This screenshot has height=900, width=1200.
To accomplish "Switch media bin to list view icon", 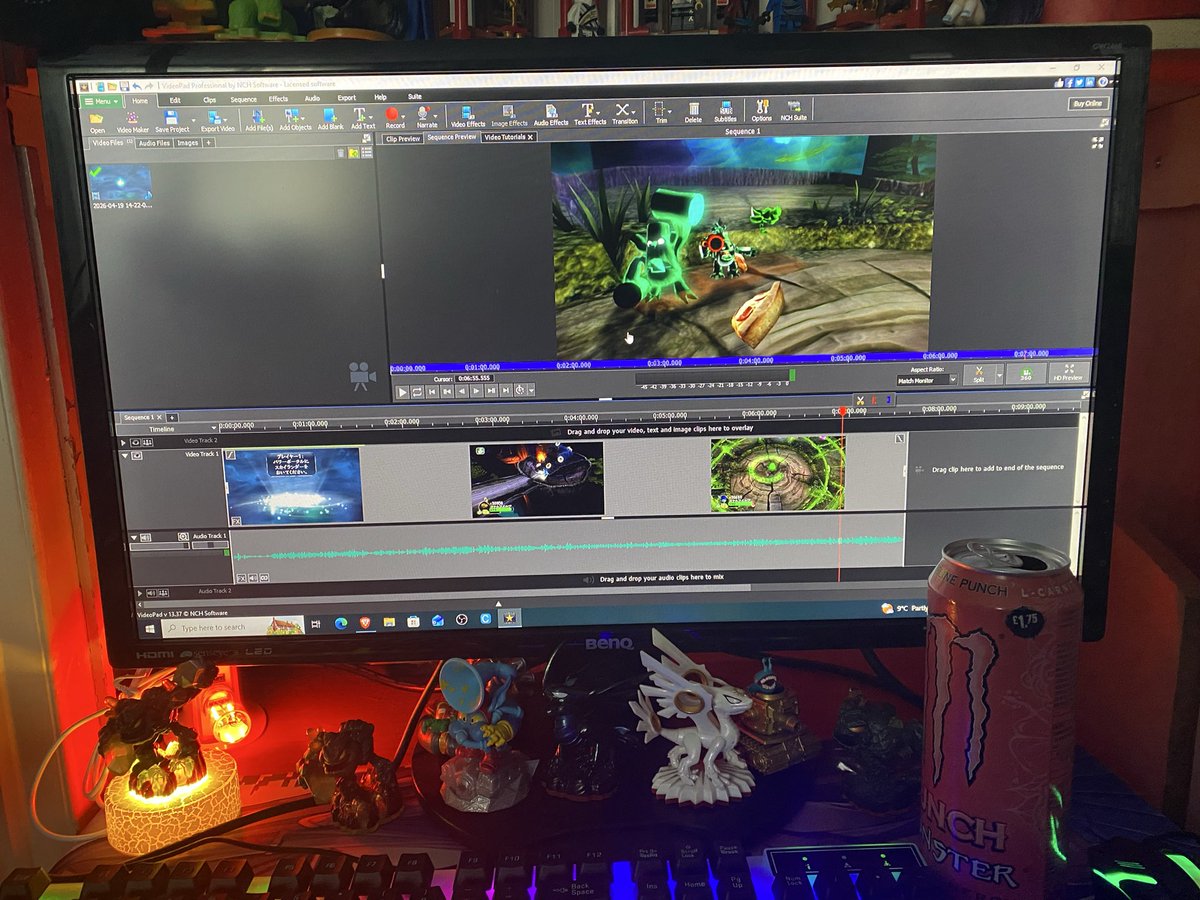I will click(x=366, y=152).
